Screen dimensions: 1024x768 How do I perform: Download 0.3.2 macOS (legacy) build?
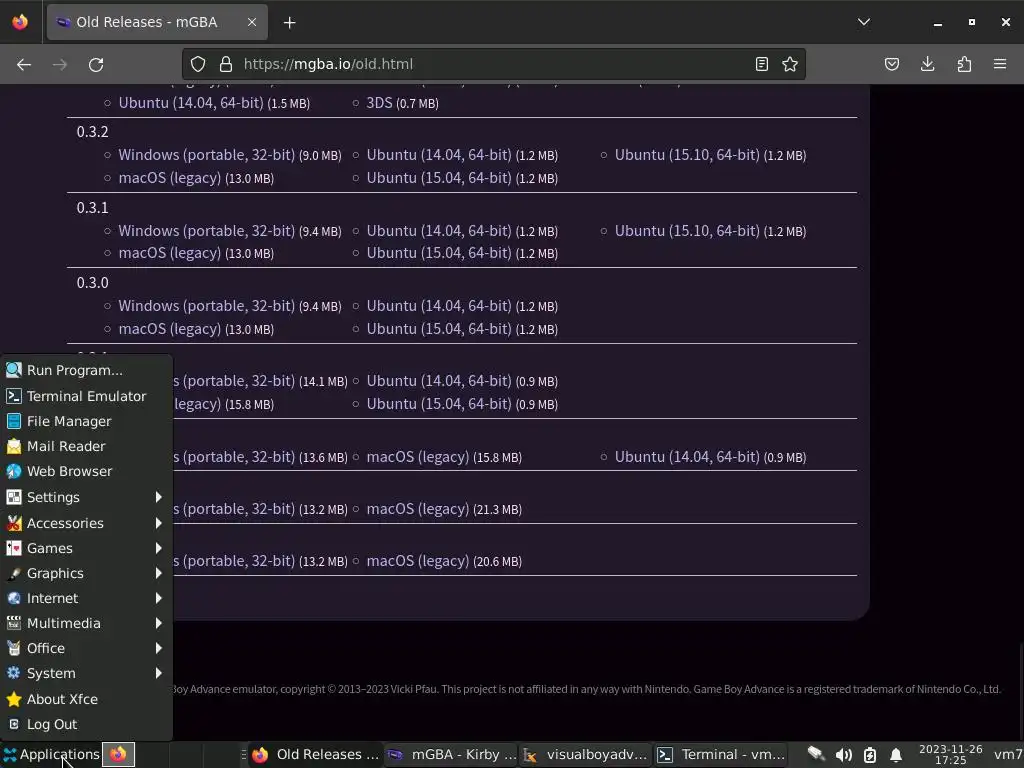coord(169,178)
